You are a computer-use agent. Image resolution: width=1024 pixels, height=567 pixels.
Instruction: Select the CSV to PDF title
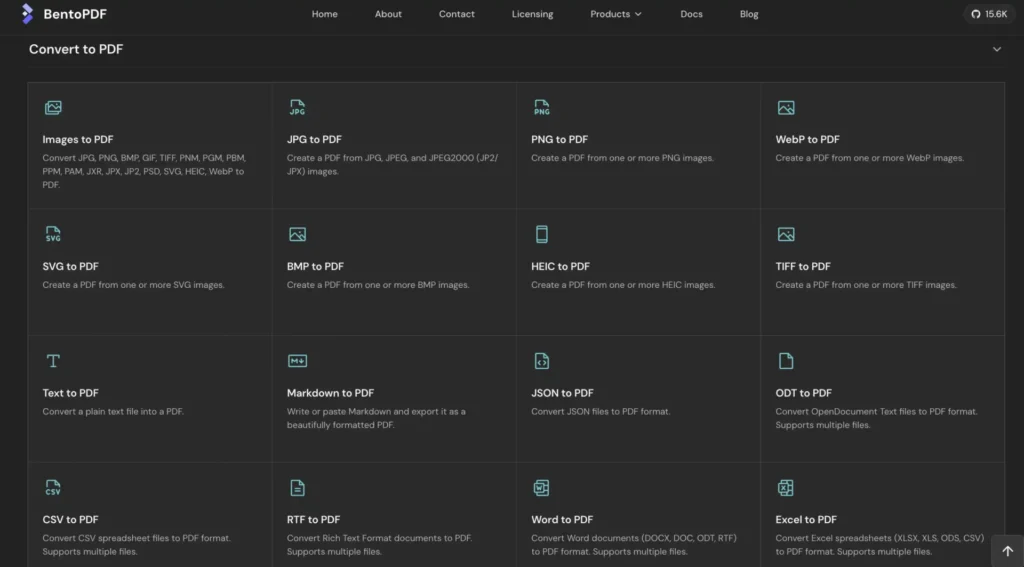tap(71, 520)
